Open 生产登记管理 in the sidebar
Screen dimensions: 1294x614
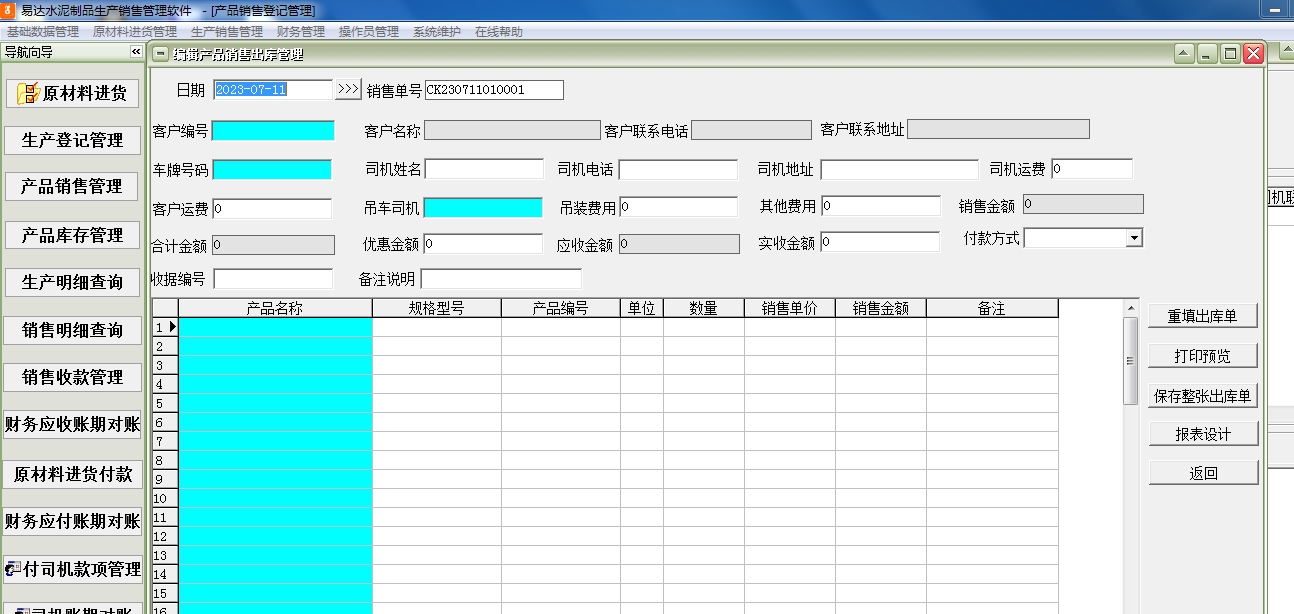point(72,140)
